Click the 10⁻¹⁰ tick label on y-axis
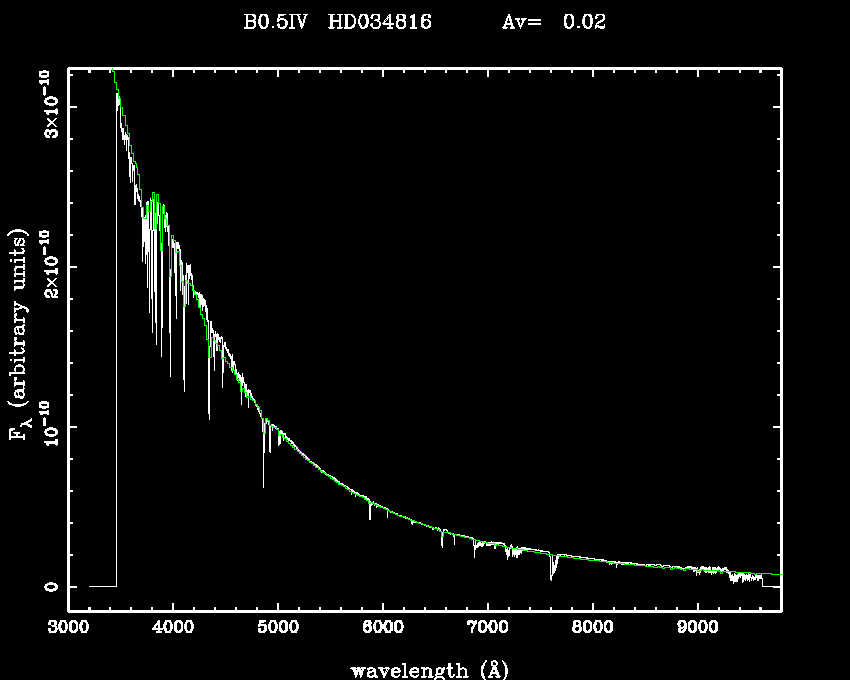850x680 pixels. pyautogui.click(x=47, y=427)
